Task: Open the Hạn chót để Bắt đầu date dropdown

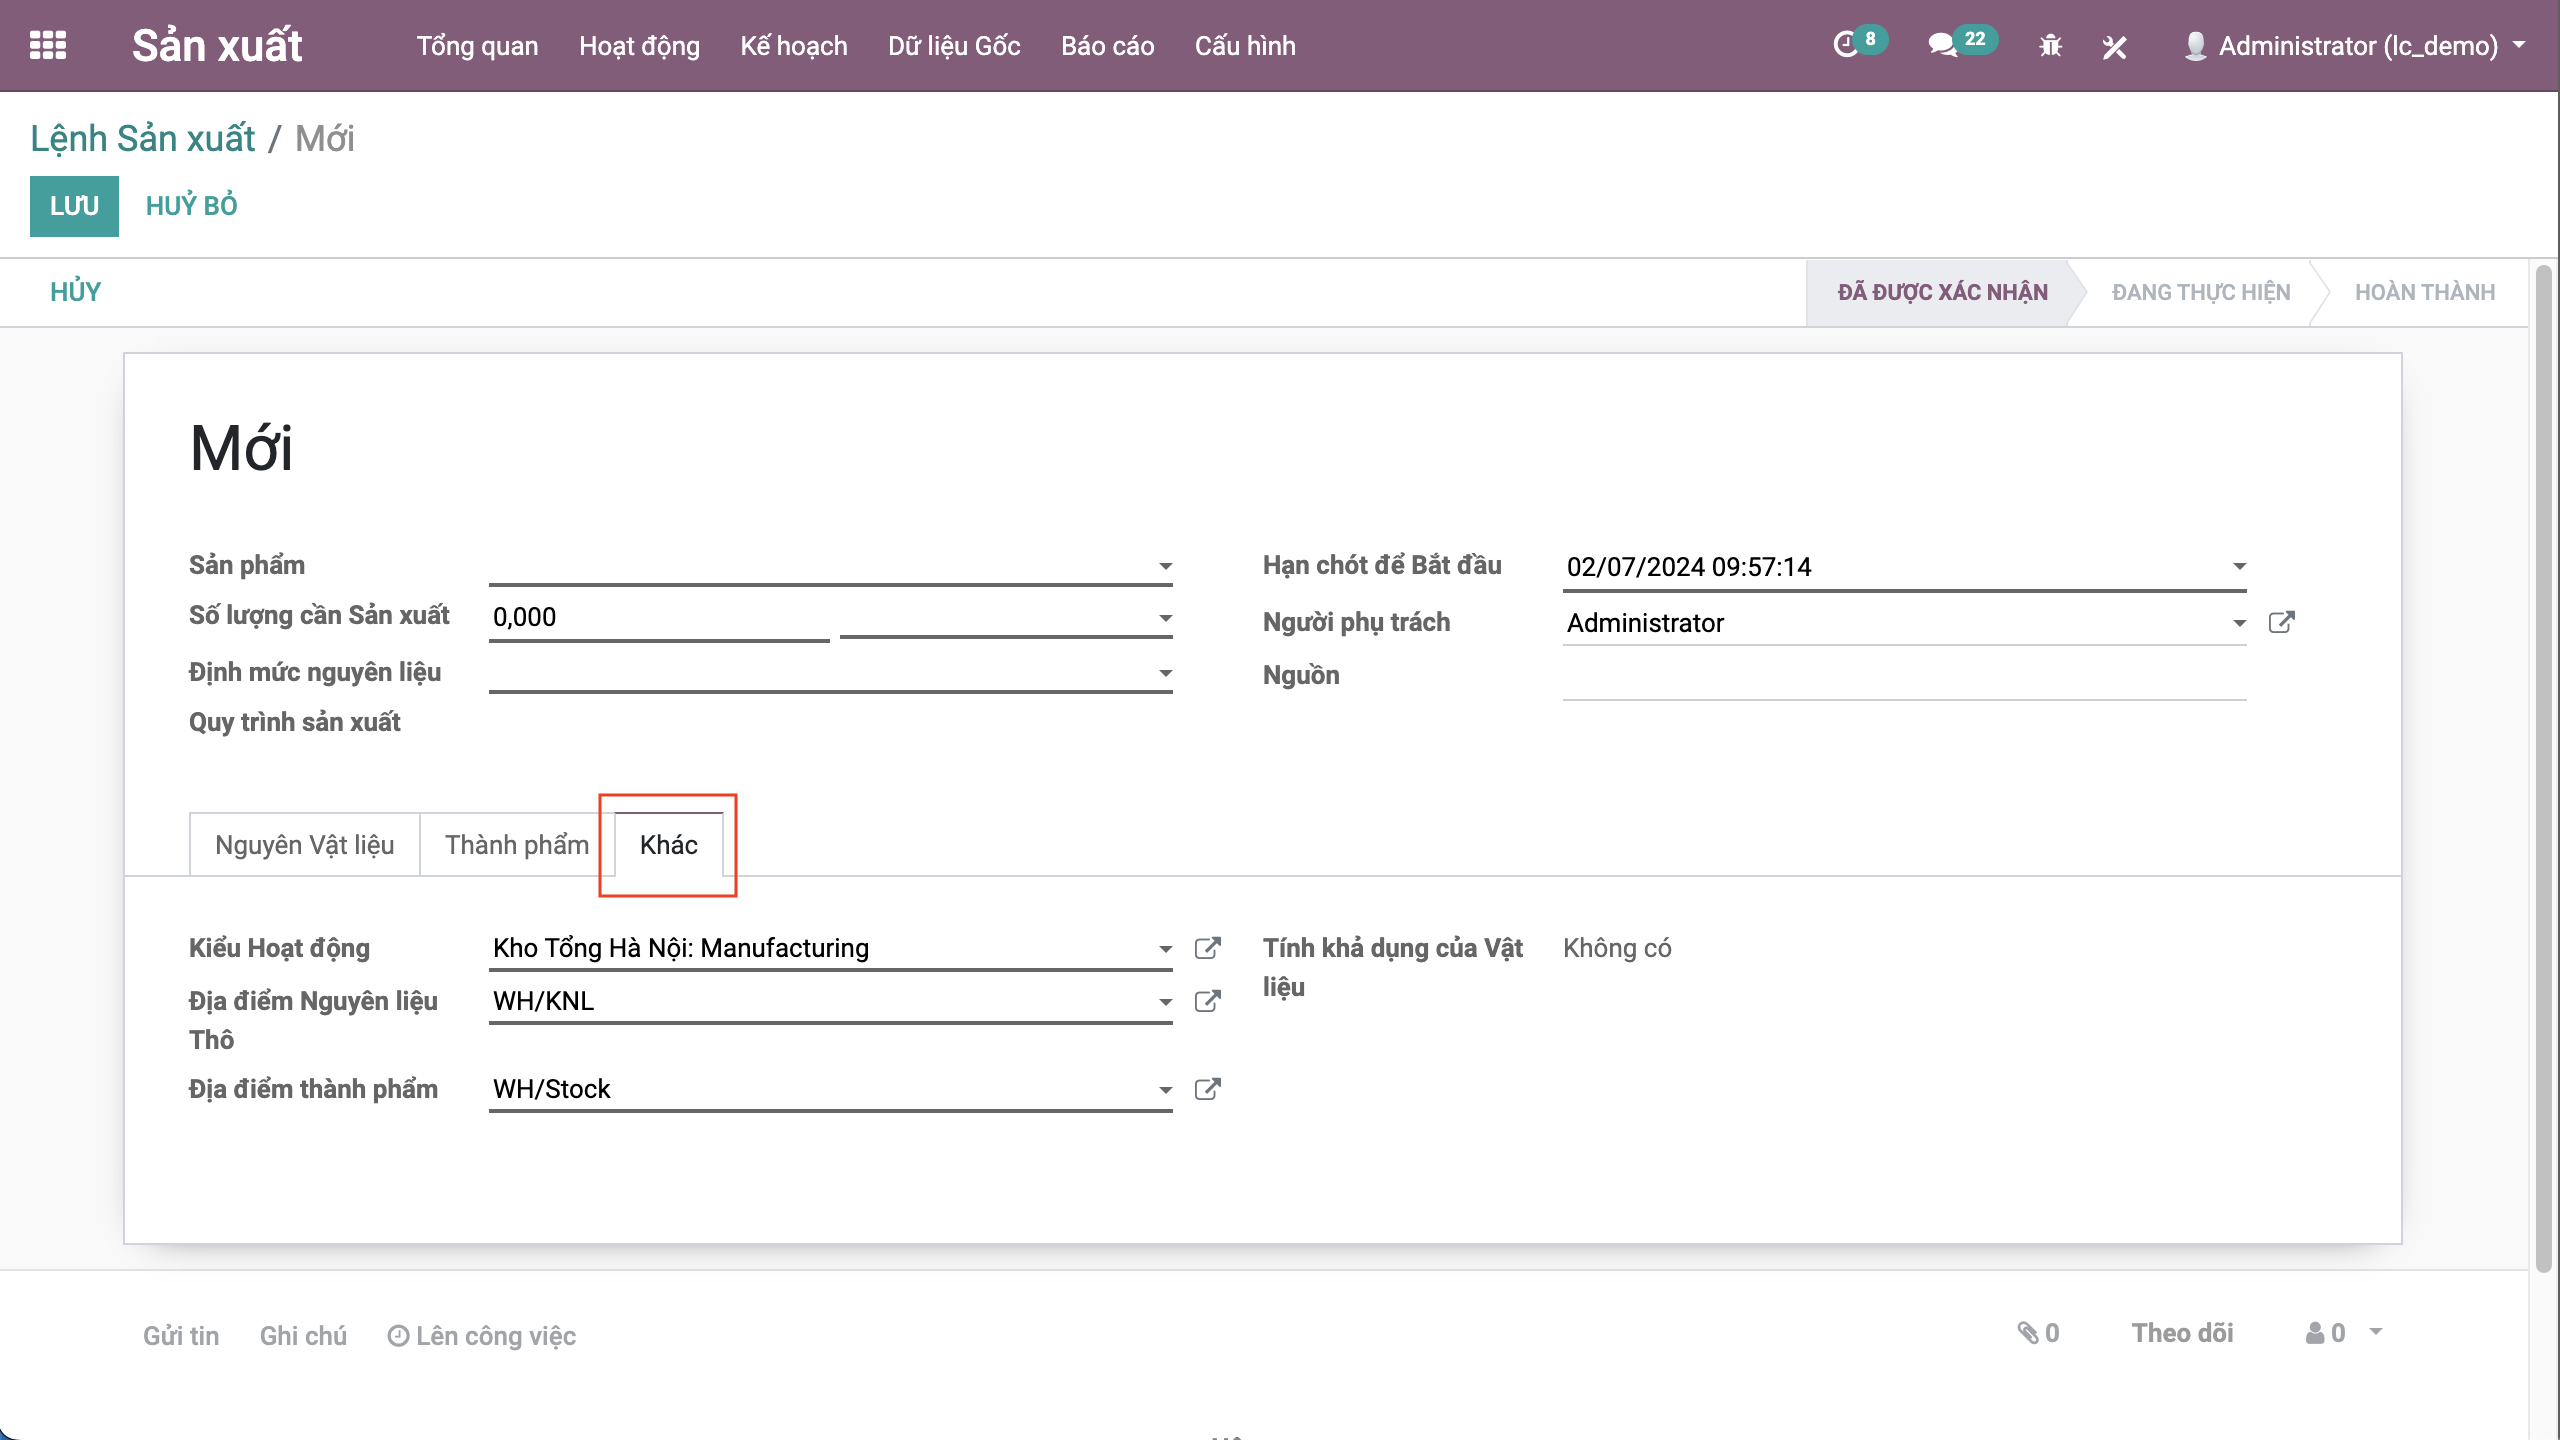Action: tap(2239, 566)
